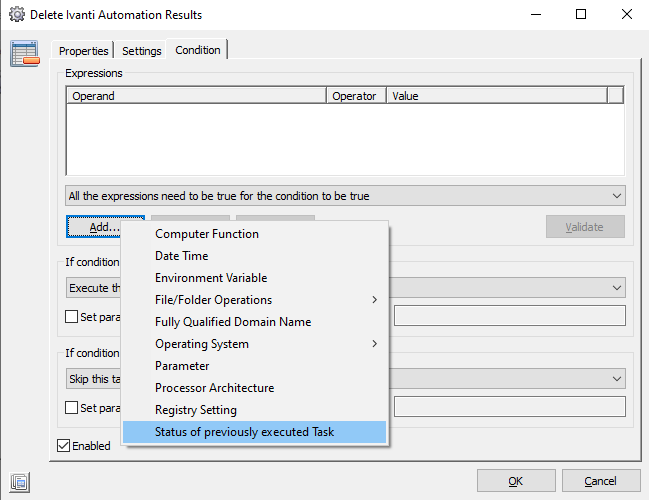Click the Value column header
Screen dimensions: 649x500
497,96
